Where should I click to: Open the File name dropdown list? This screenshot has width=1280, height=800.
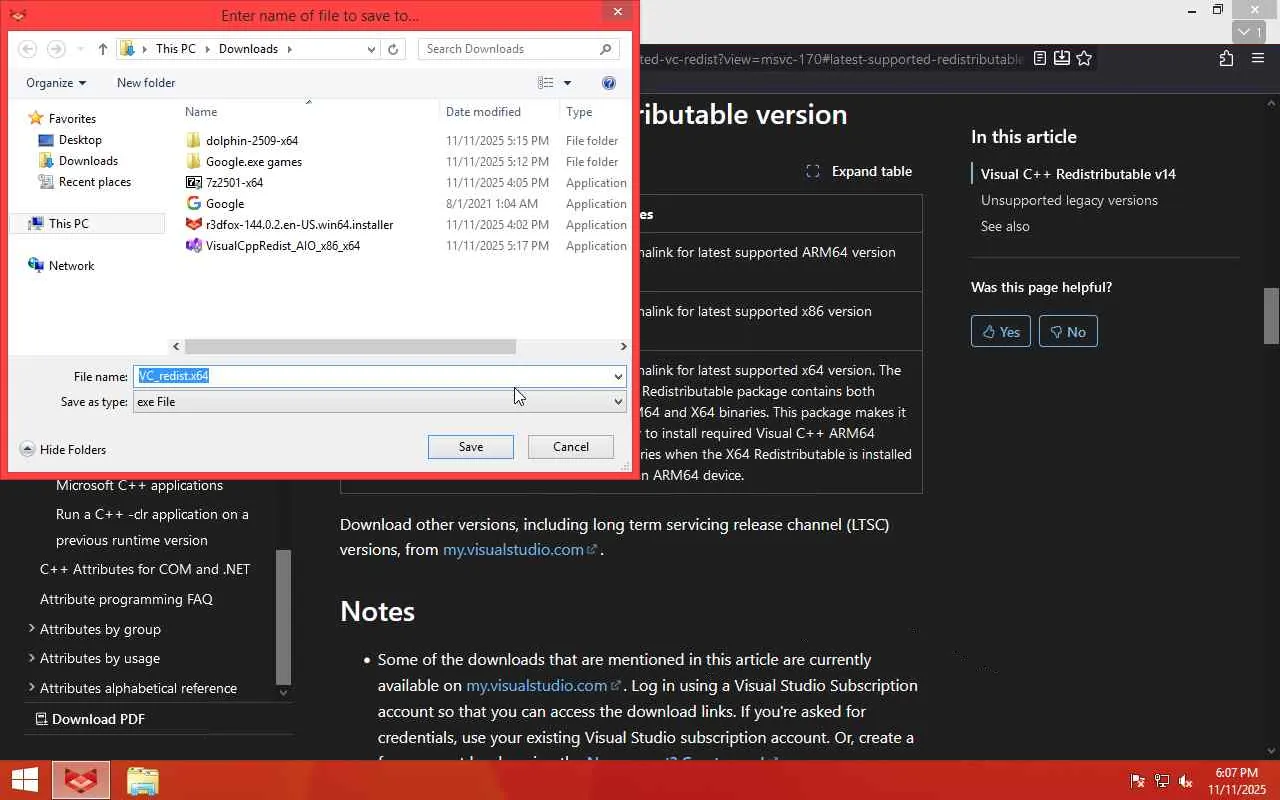(618, 376)
